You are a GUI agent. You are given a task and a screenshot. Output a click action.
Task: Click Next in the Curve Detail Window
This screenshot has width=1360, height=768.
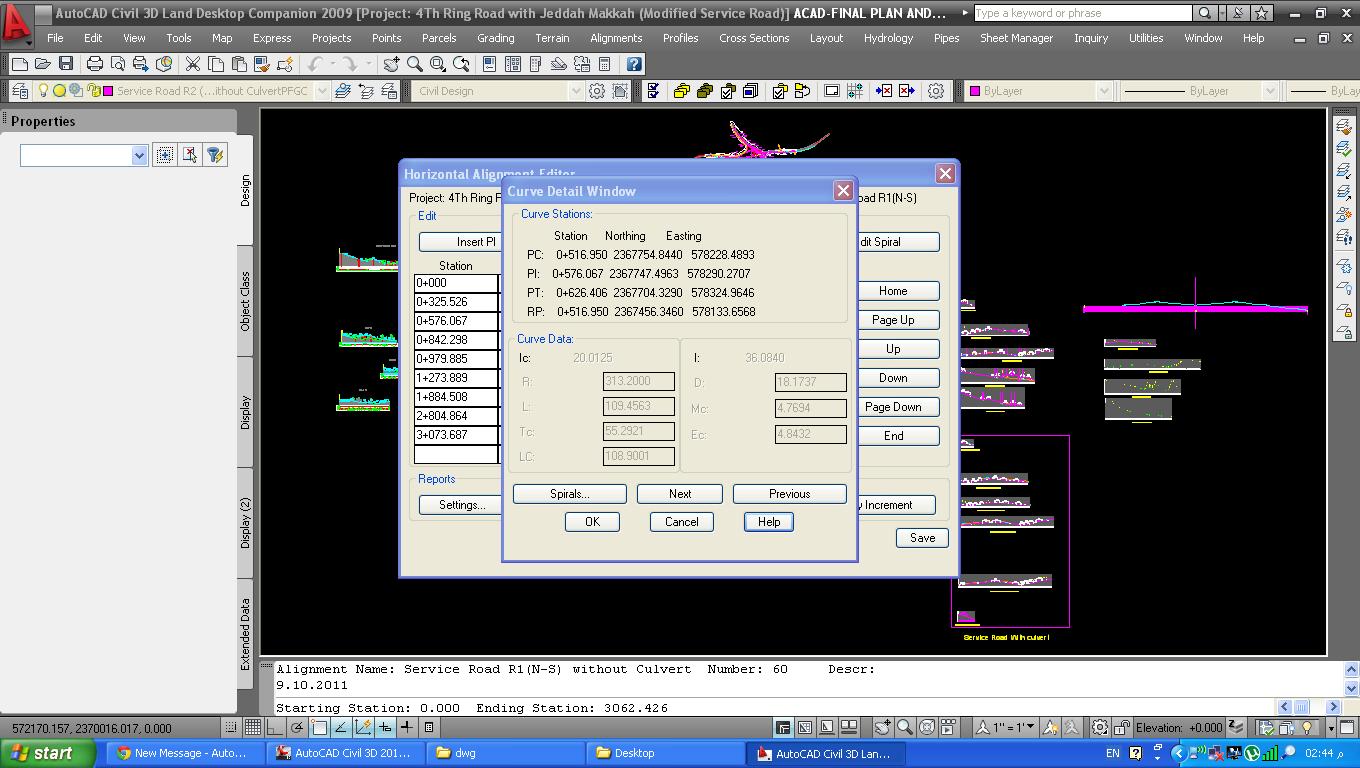click(680, 494)
